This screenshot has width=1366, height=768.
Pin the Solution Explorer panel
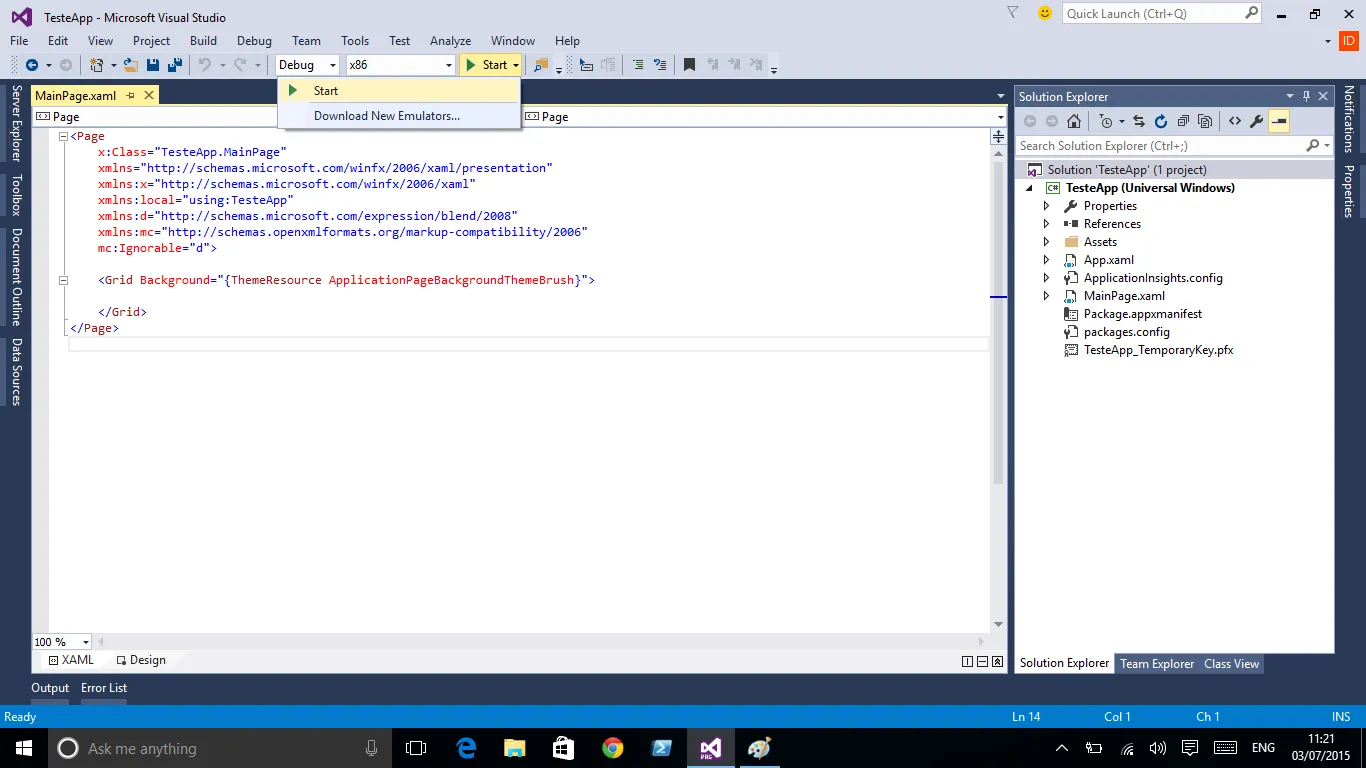pyautogui.click(x=1306, y=96)
